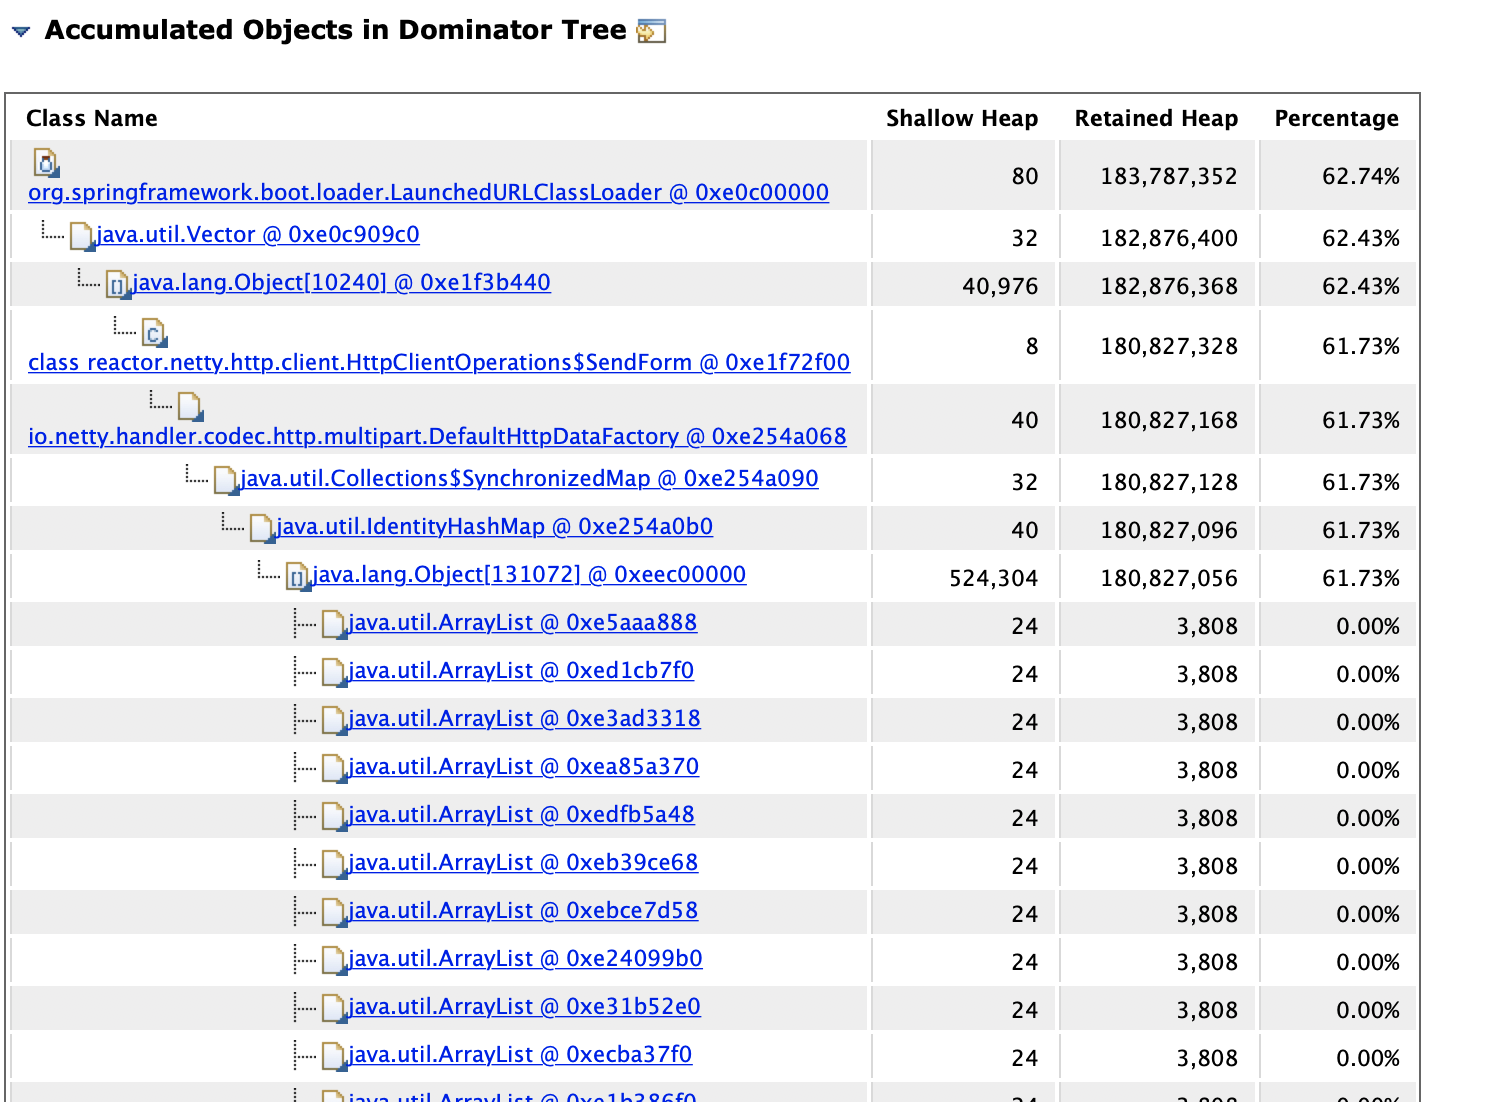Select shallow heap value 8
This screenshot has height=1102, width=1486.
coord(1032,346)
